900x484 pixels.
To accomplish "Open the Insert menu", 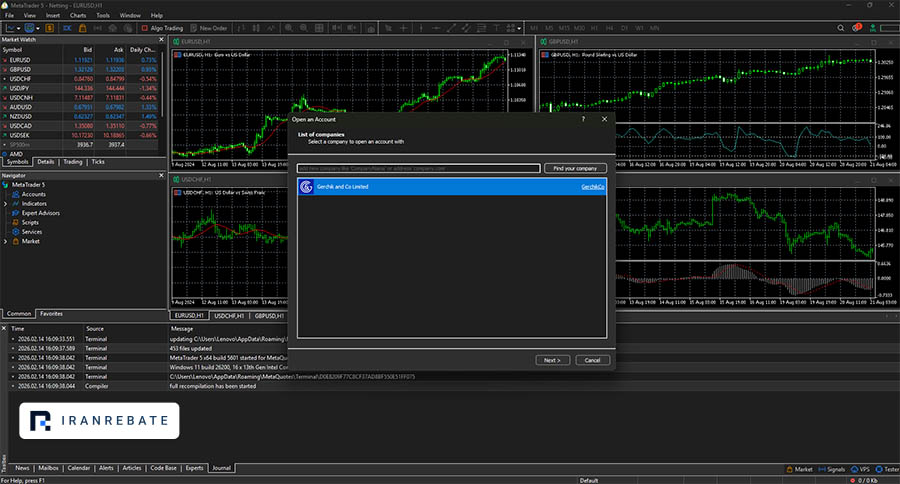I will click(x=53, y=16).
